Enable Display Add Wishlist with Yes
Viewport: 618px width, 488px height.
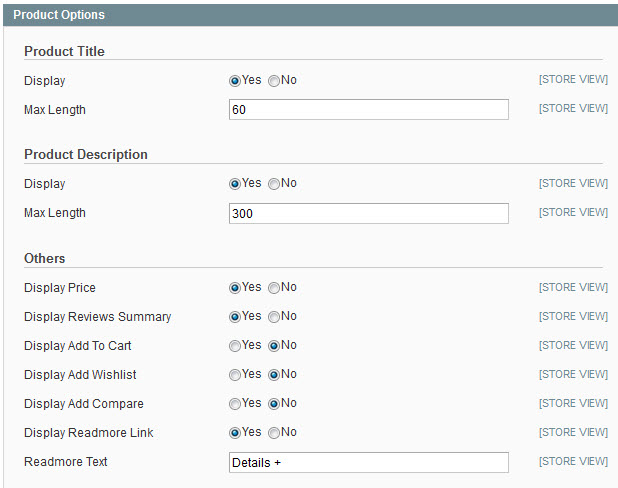[235, 375]
